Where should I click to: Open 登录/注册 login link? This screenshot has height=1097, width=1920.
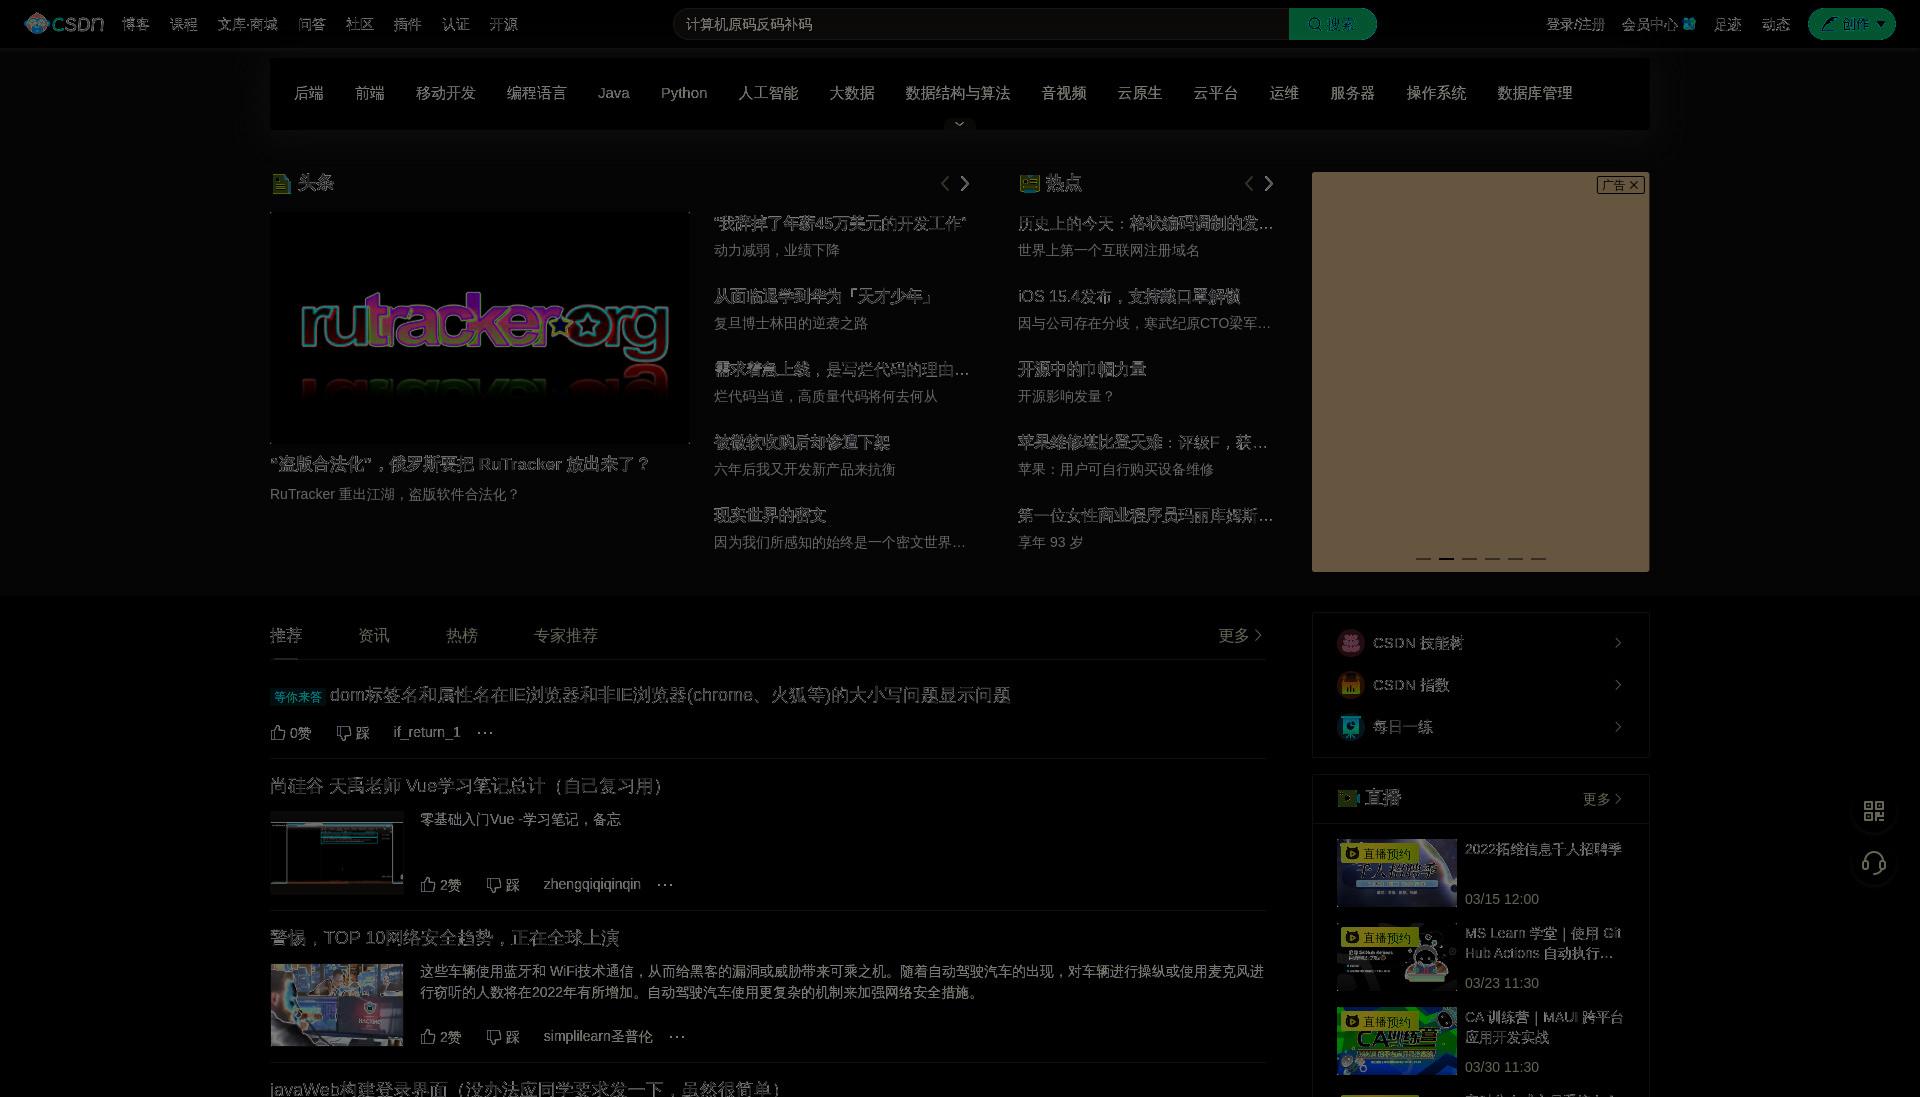tap(1575, 24)
